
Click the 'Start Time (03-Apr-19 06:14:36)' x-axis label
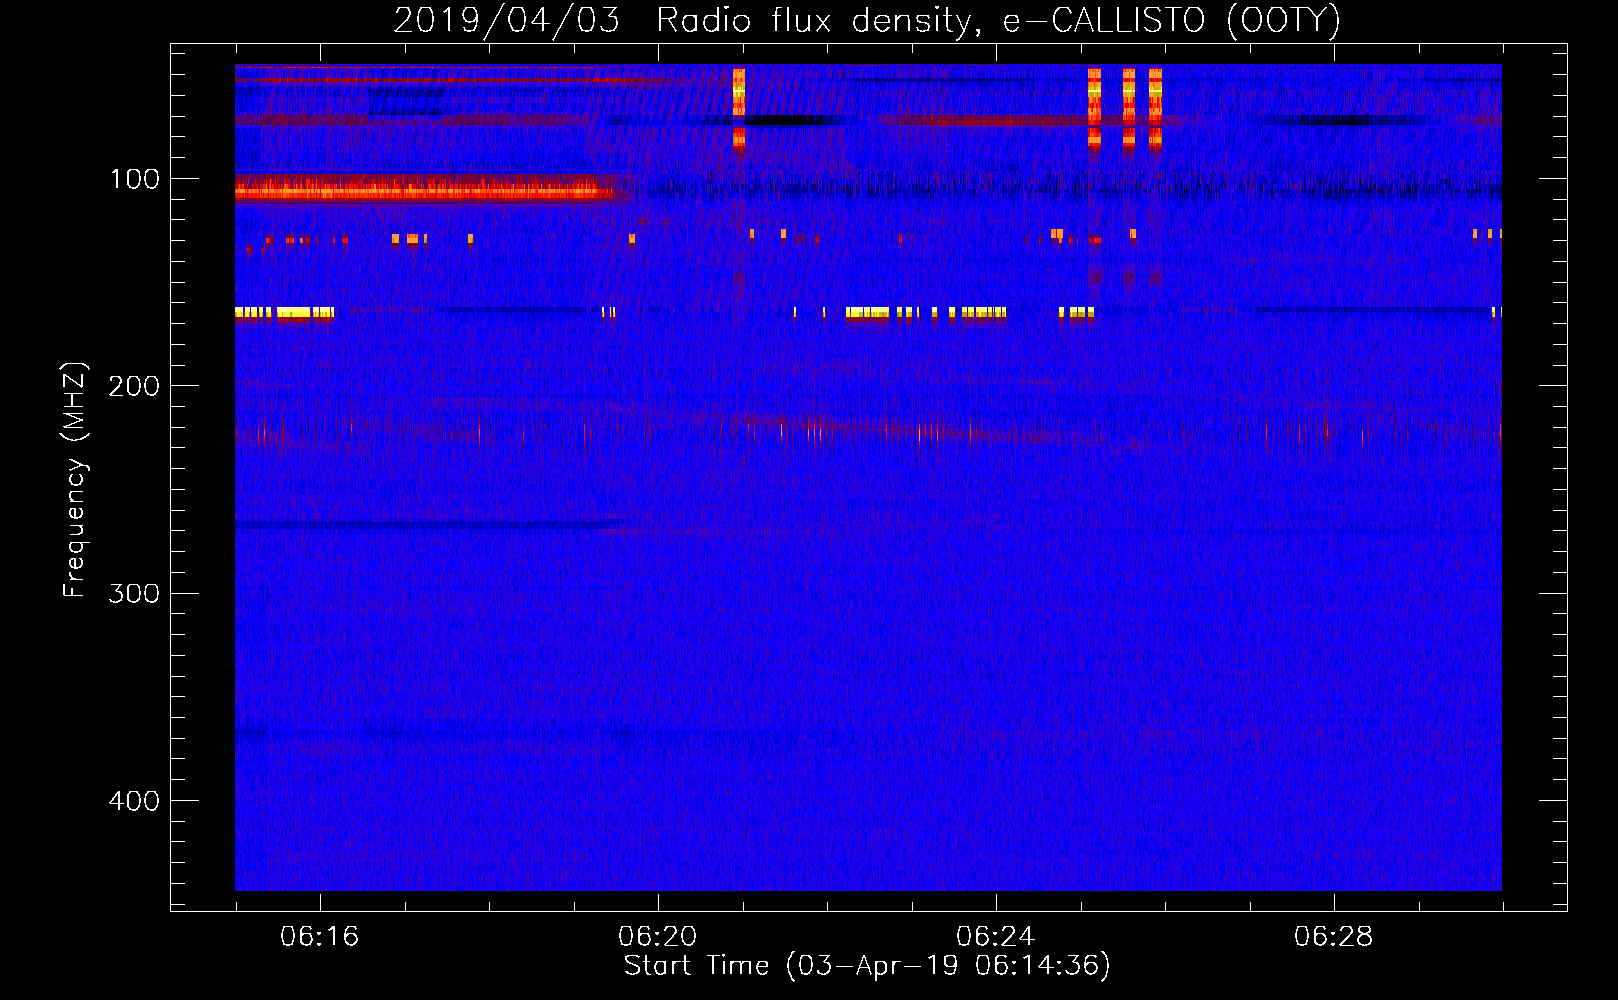867,966
